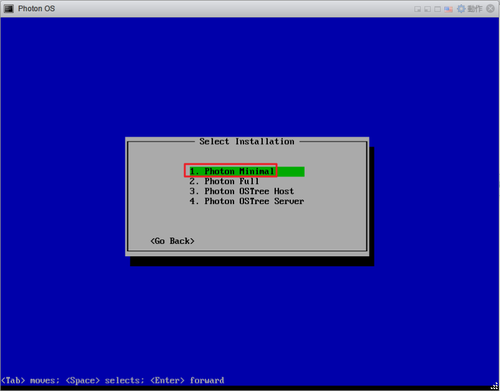Open the gear Actions menu
Screen dimensions: 500x391
pyautogui.click(x=461, y=9)
